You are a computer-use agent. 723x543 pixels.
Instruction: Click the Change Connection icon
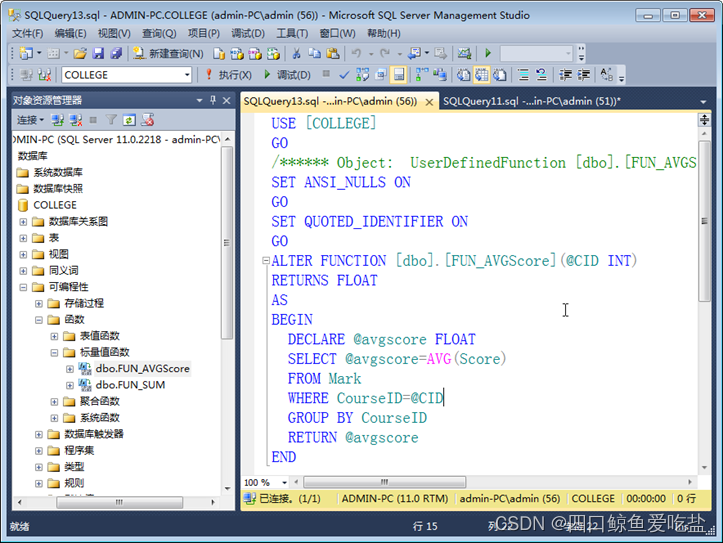(44, 75)
